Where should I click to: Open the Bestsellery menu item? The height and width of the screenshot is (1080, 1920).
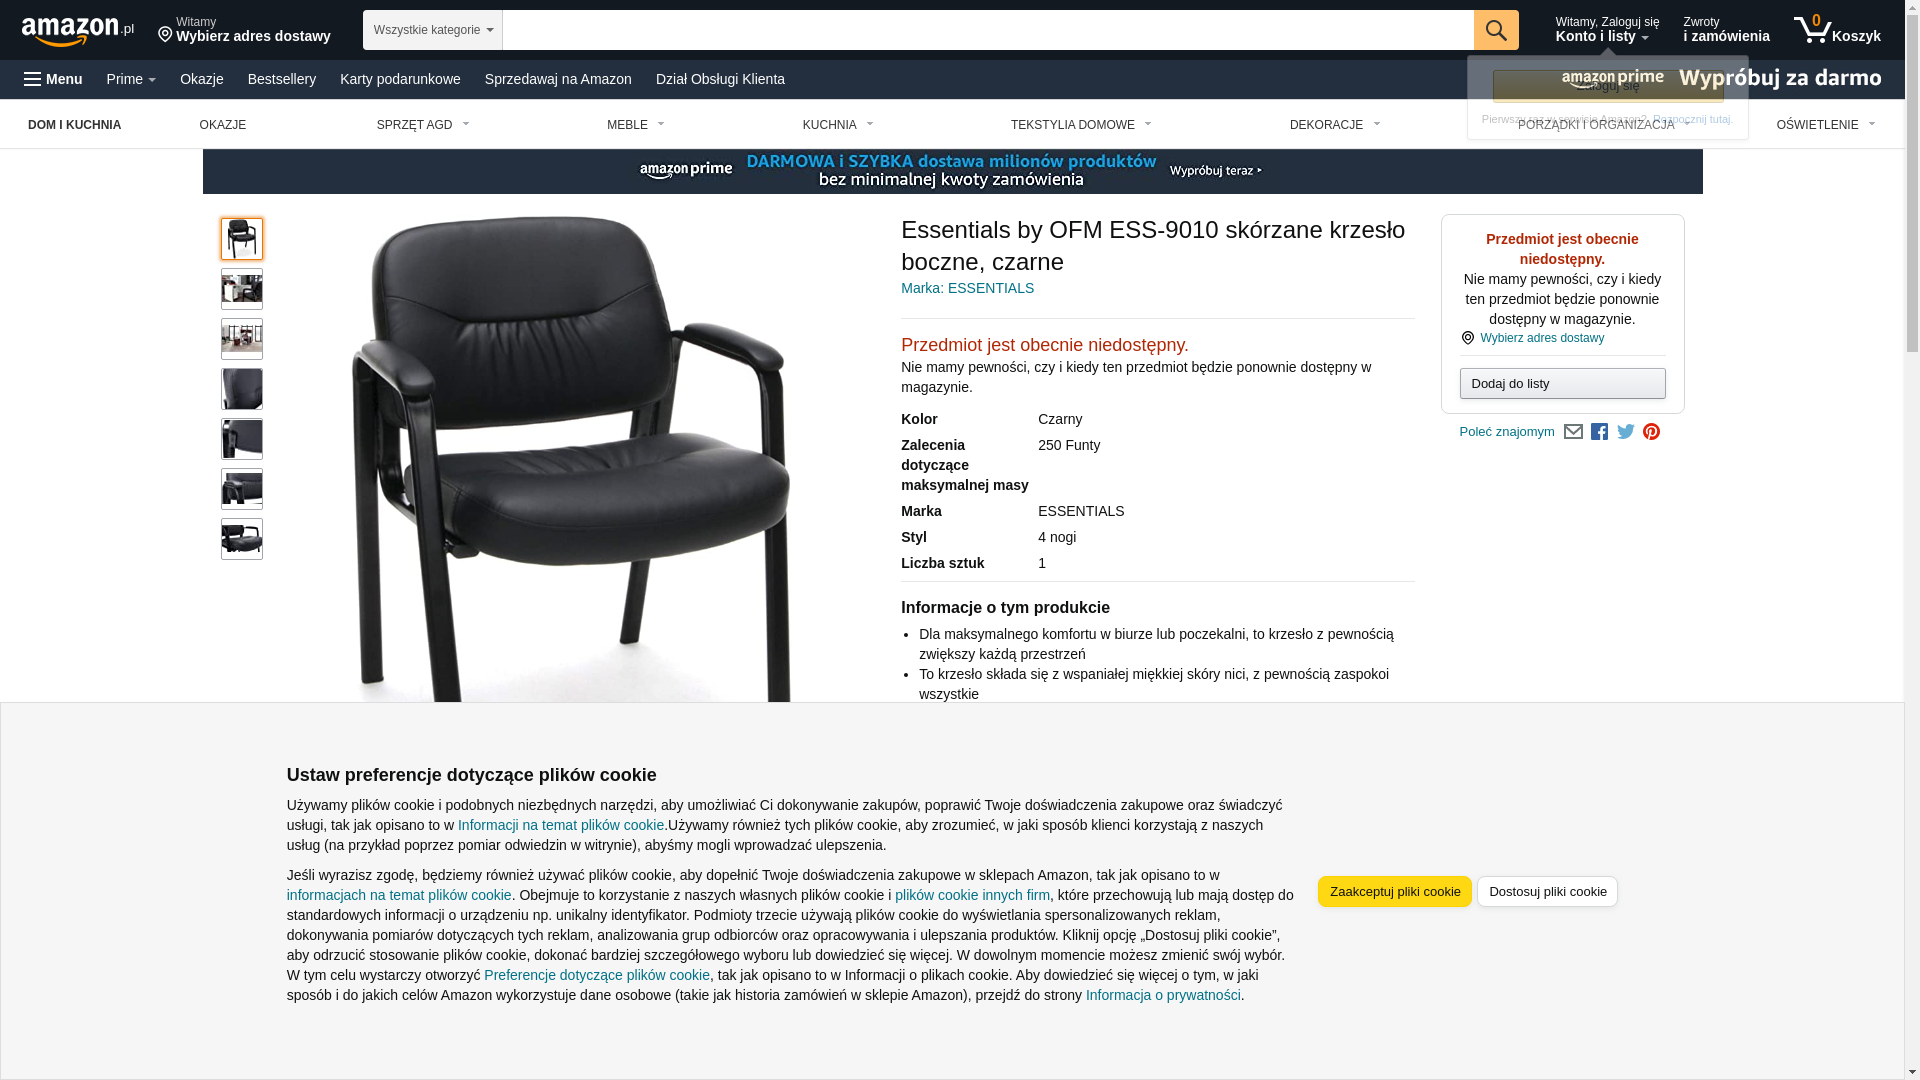[282, 79]
